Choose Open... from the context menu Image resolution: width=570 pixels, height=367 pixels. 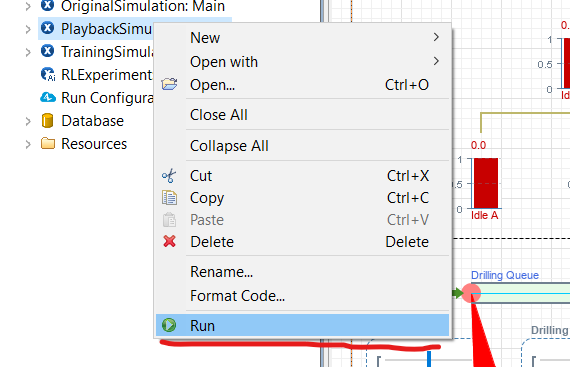pyautogui.click(x=302, y=85)
